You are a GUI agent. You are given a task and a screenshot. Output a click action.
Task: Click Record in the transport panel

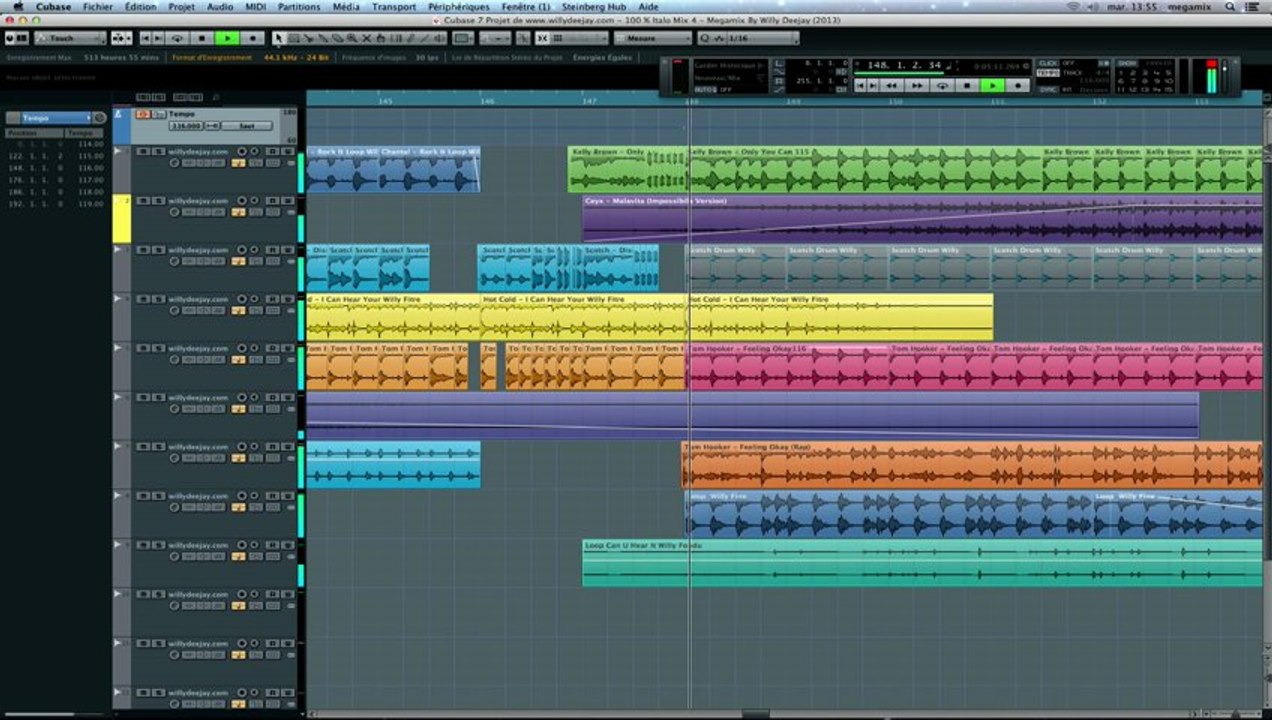1018,85
